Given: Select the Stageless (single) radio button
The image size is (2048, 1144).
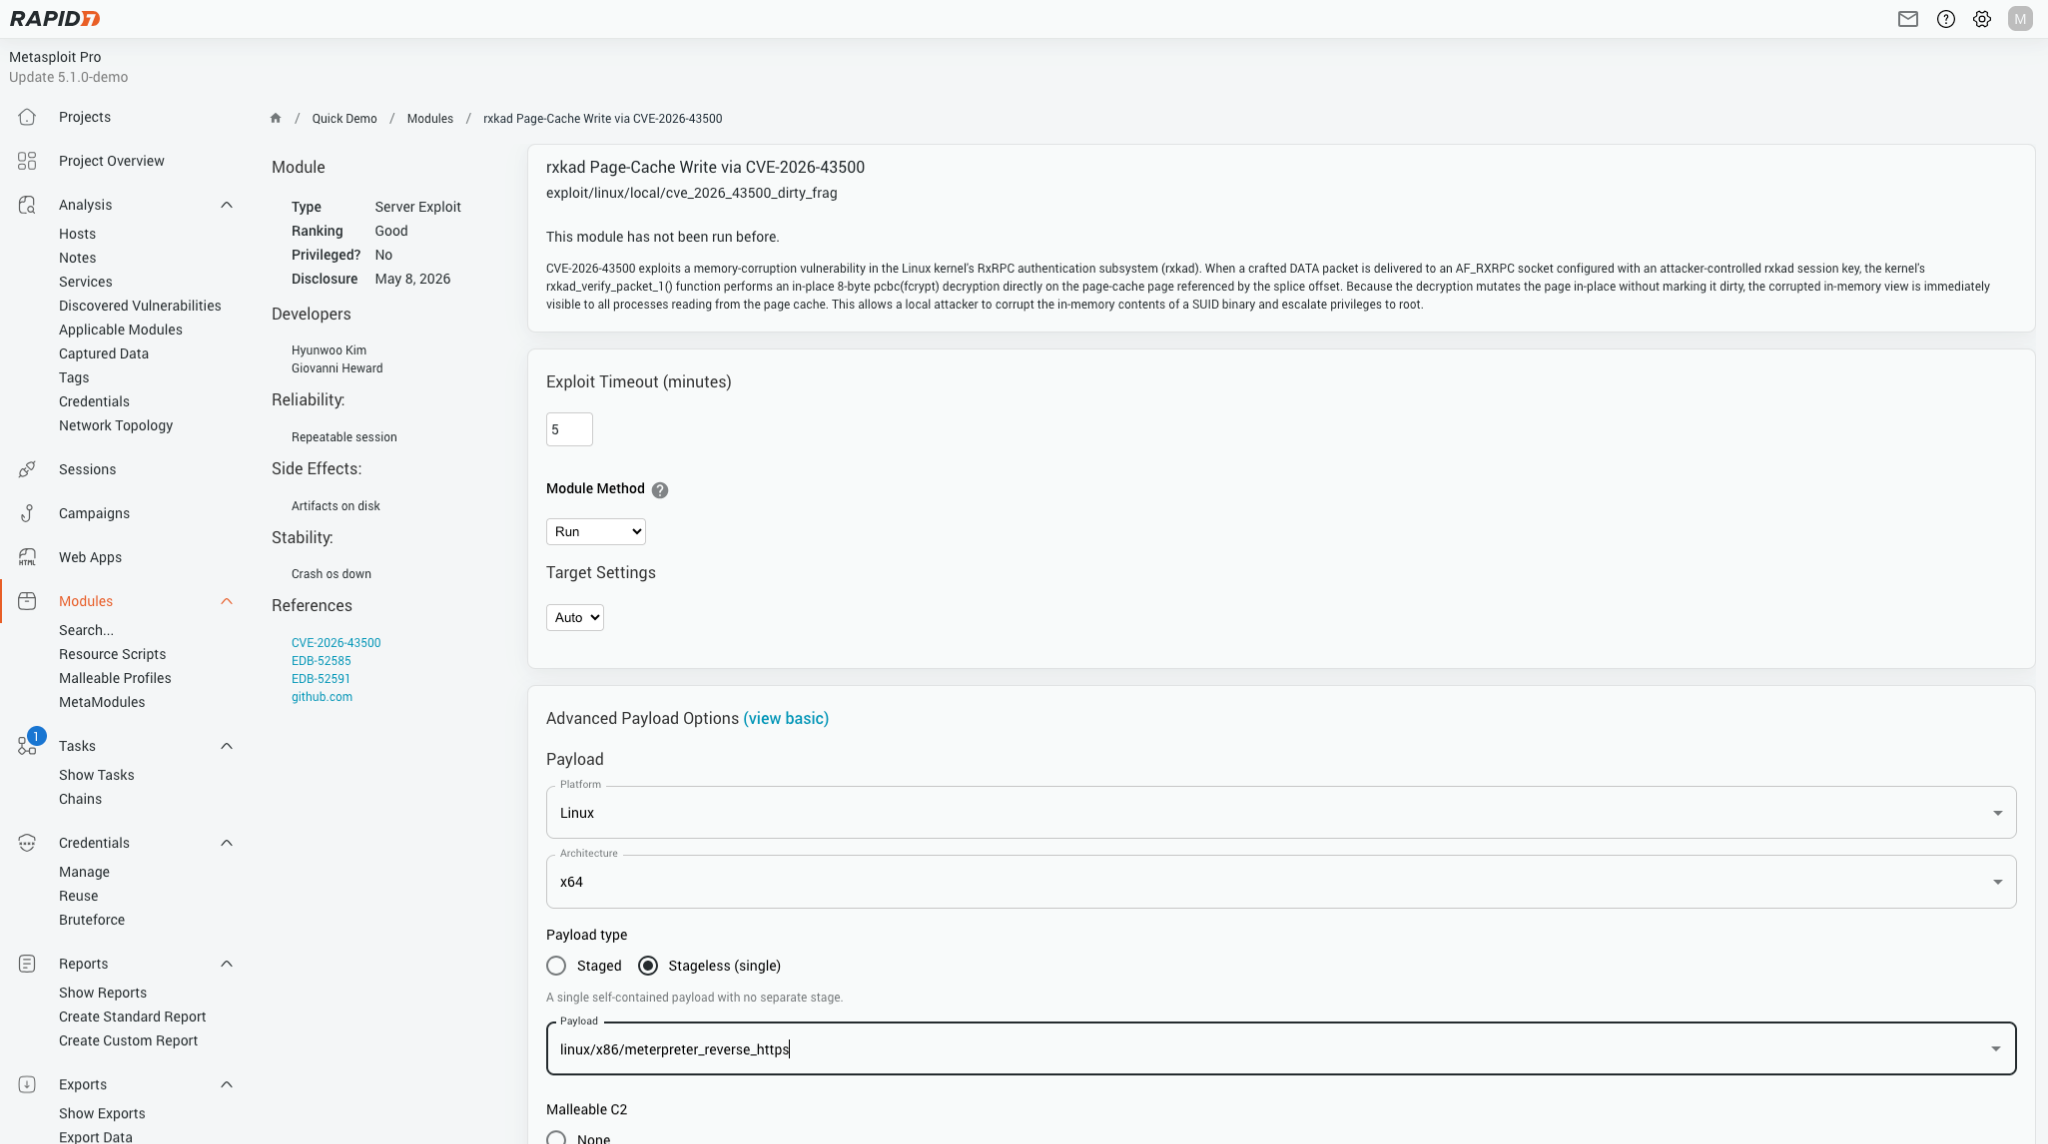Looking at the screenshot, I should pyautogui.click(x=648, y=966).
